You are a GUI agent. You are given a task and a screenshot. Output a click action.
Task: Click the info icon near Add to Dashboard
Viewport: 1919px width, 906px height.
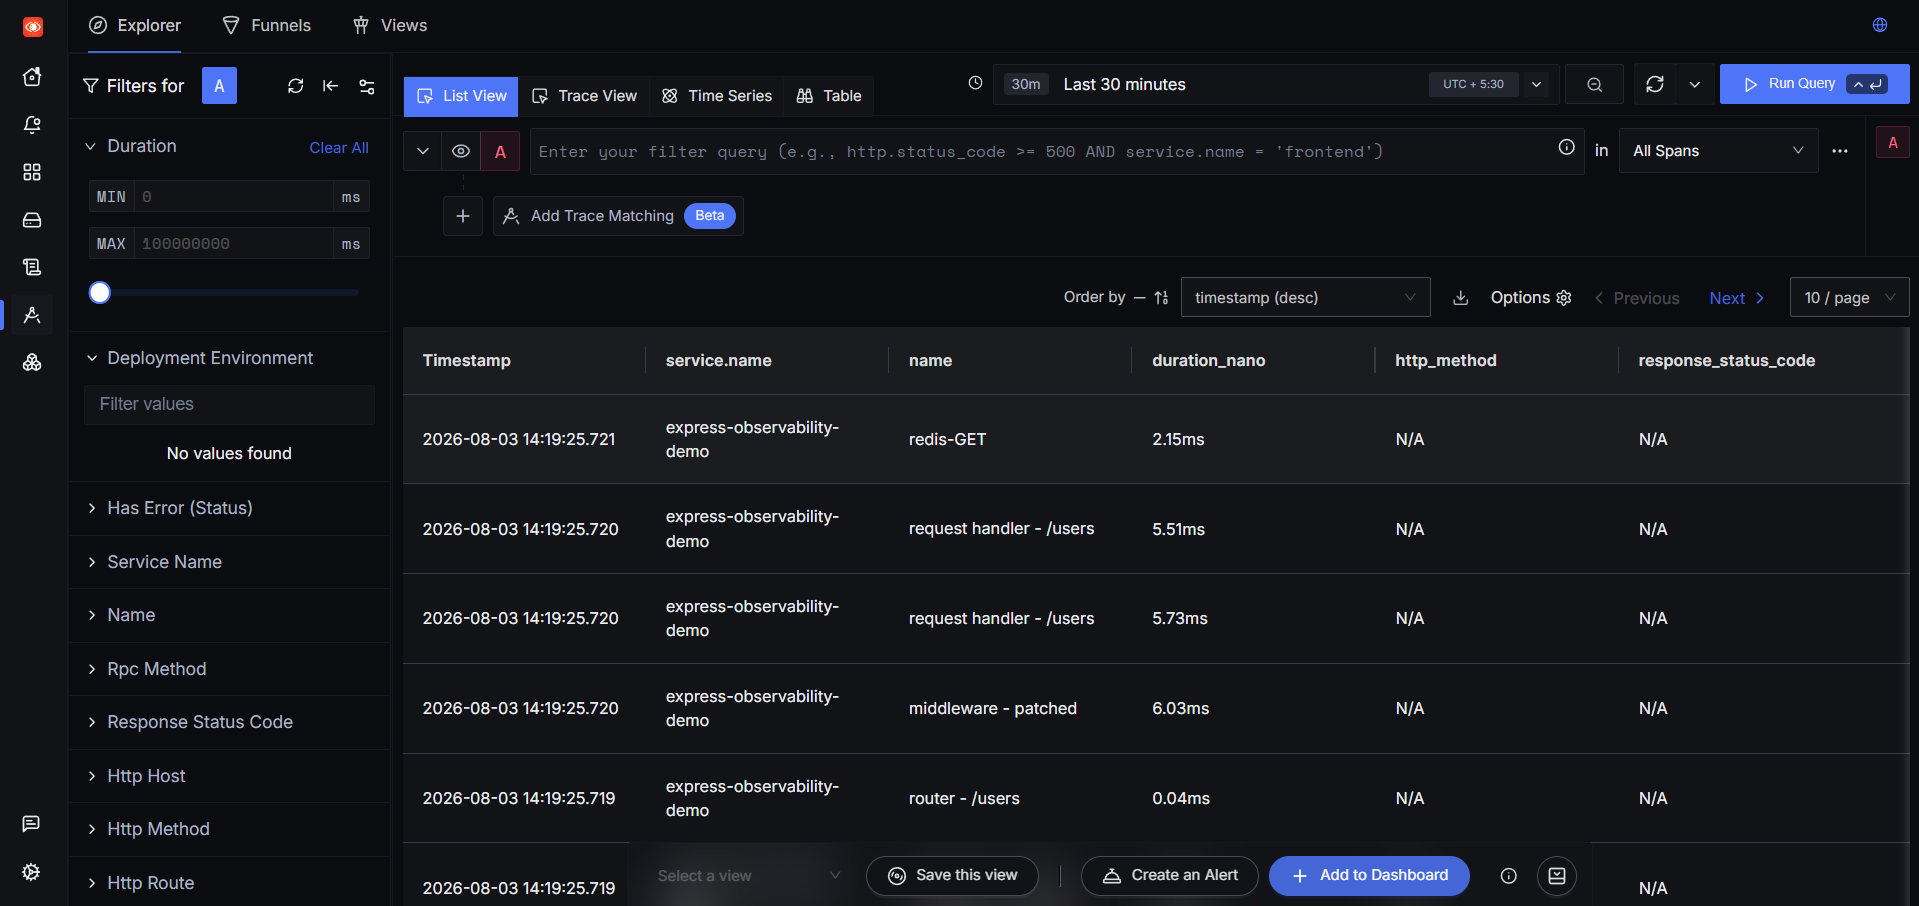point(1509,876)
